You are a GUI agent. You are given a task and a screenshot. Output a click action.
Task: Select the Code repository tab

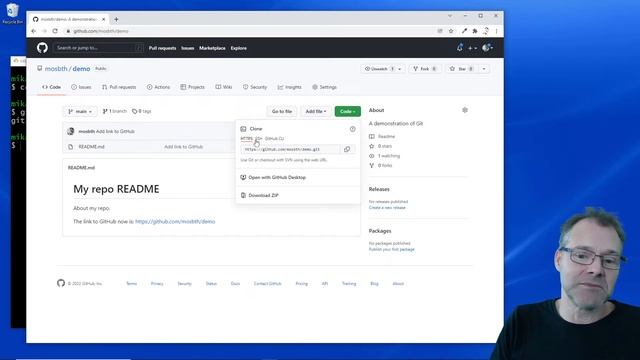pos(51,87)
